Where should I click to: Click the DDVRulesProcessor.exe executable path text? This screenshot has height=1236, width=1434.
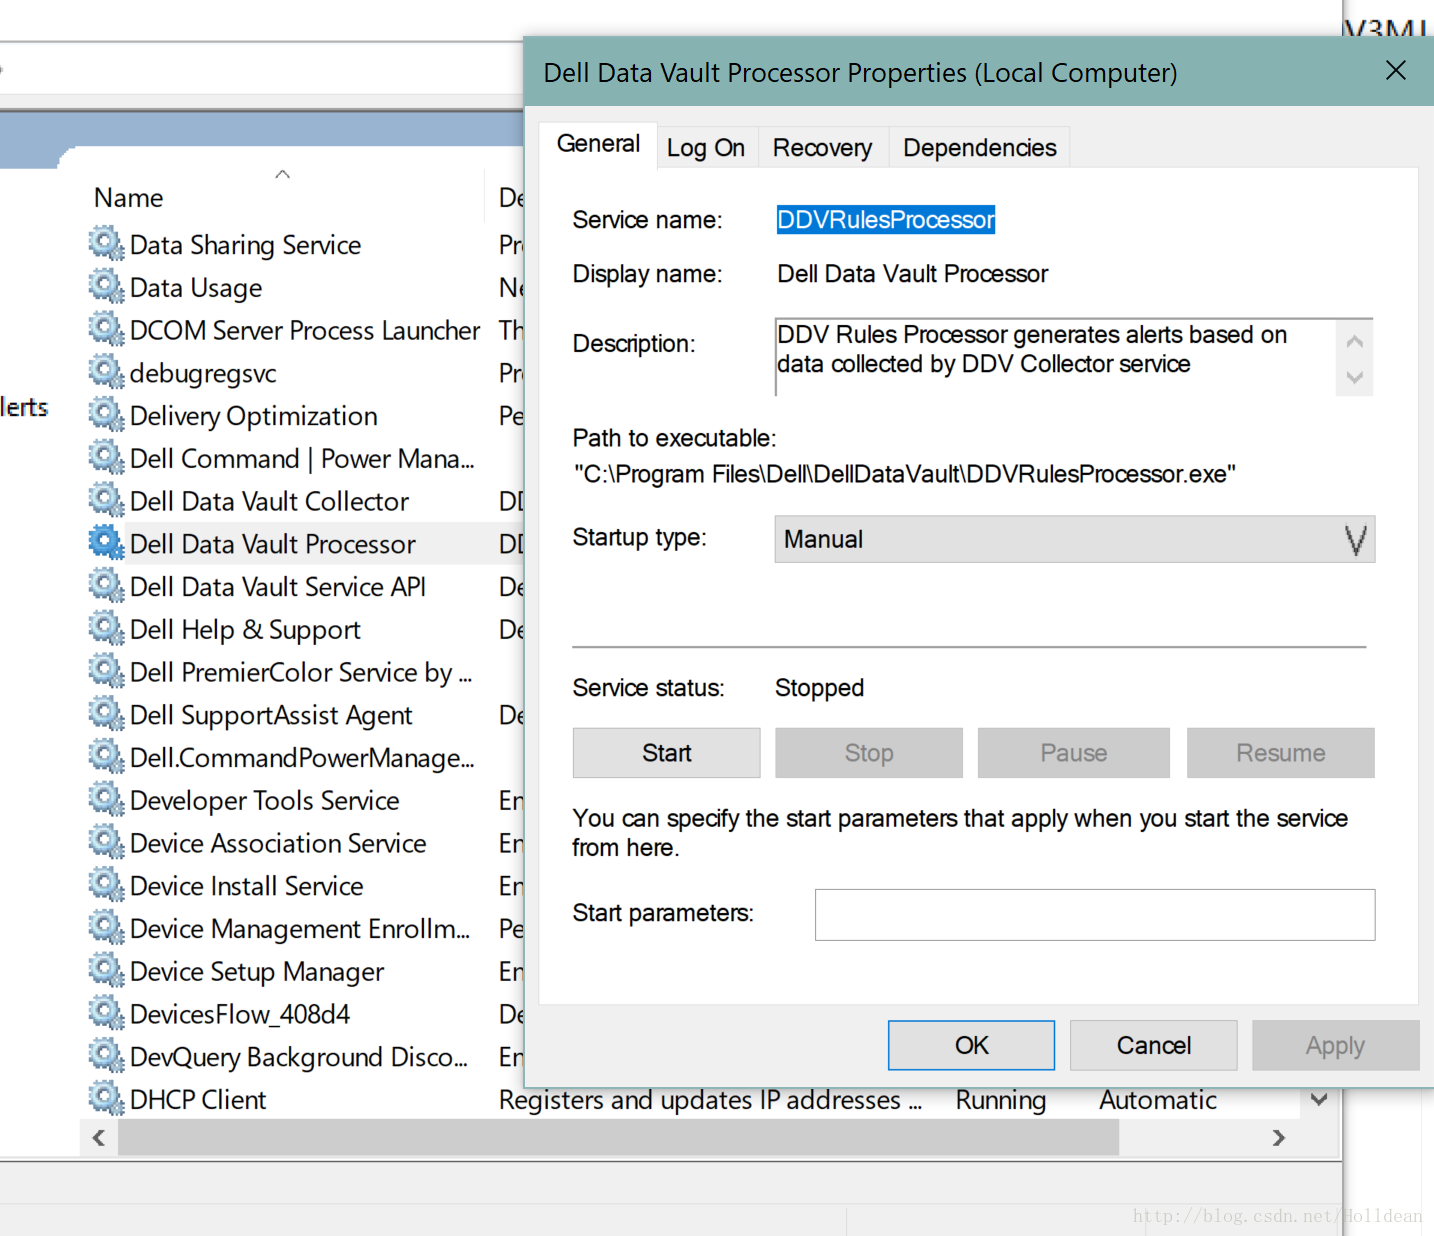tap(905, 474)
